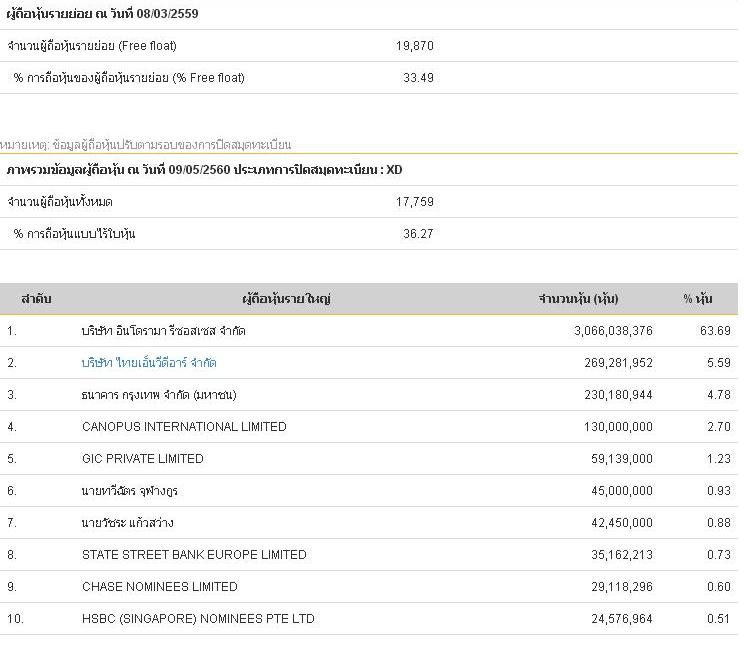The width and height of the screenshot is (744, 649).
Task: Select the บริษัท อินโดรามา รีซอสเซส จำกัด row
Action: coord(164,331)
